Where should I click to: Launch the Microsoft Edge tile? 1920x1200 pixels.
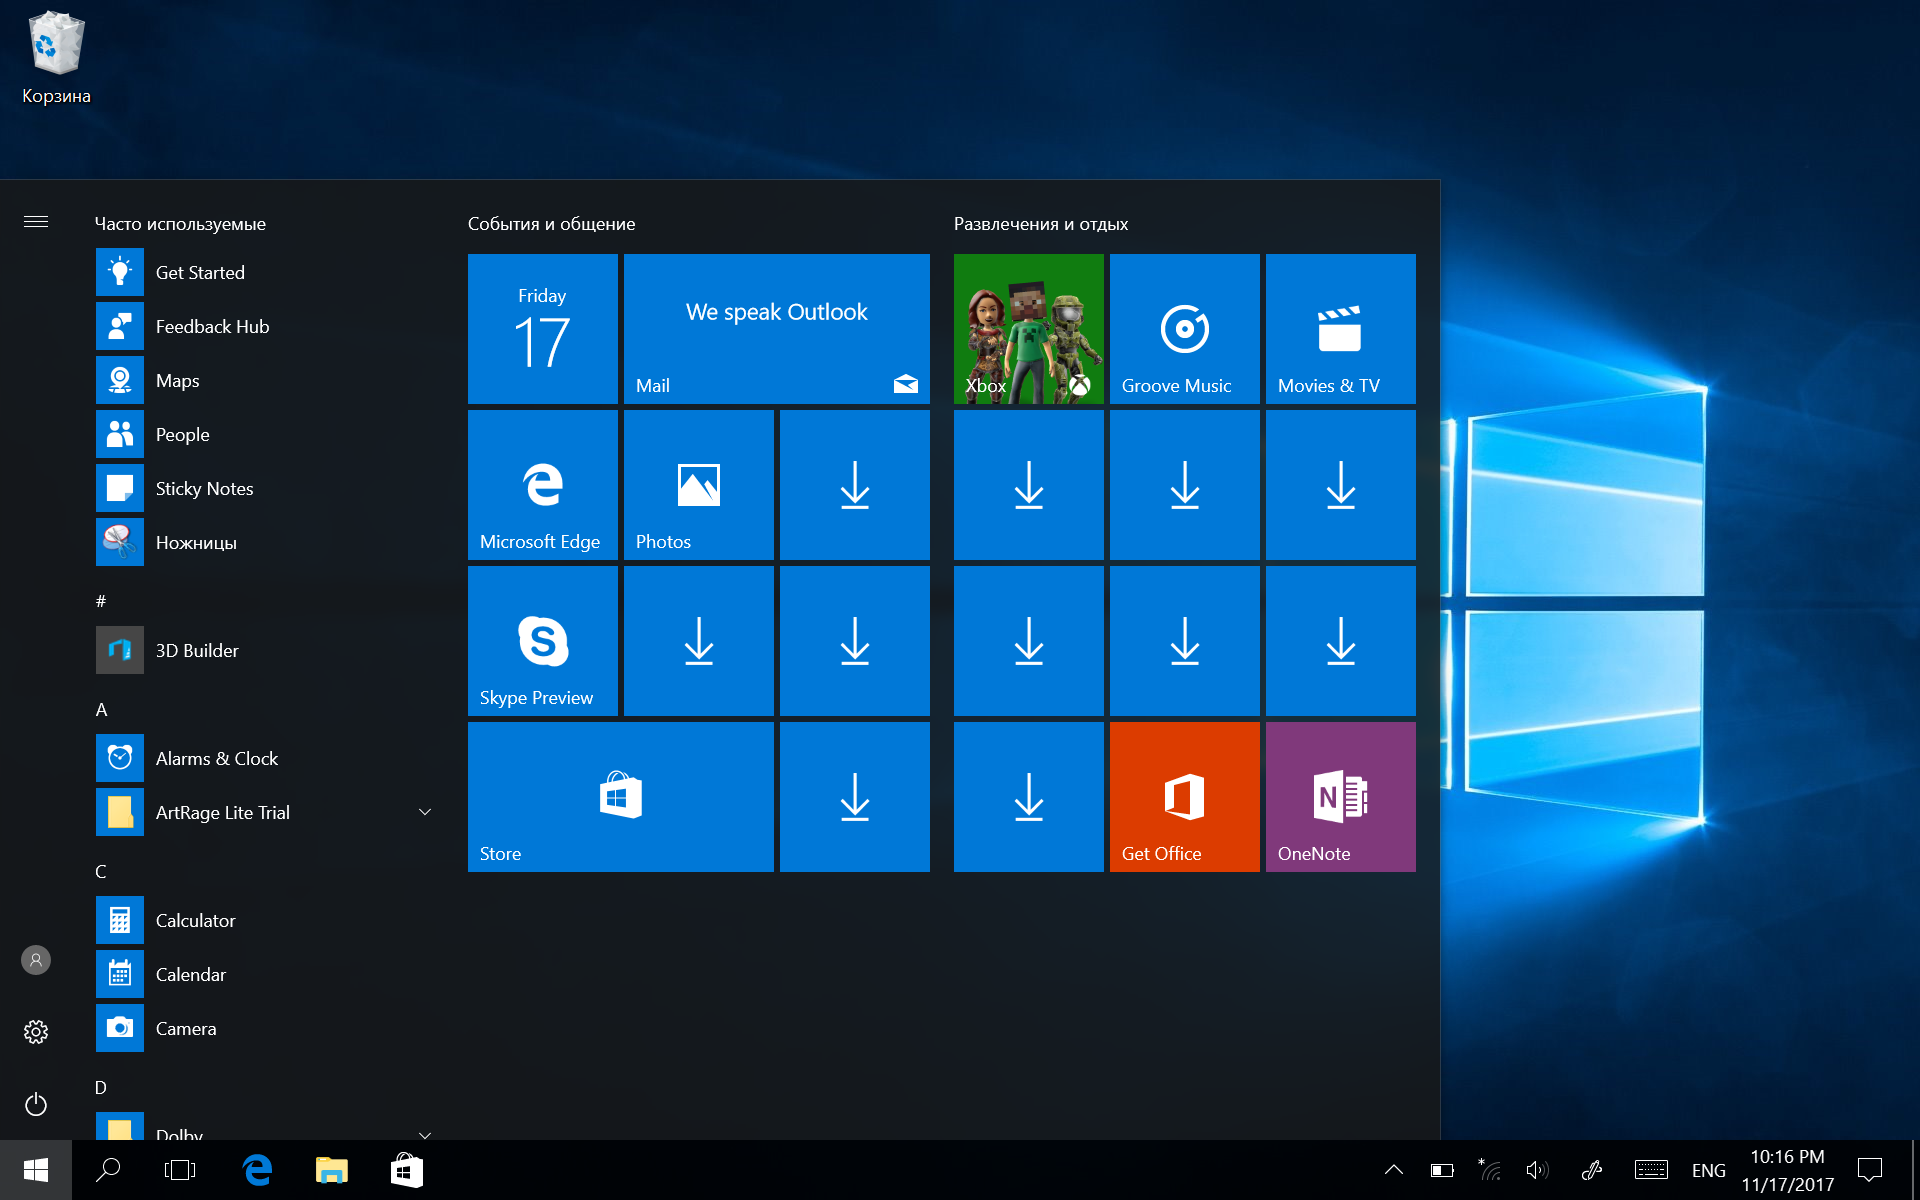point(543,485)
